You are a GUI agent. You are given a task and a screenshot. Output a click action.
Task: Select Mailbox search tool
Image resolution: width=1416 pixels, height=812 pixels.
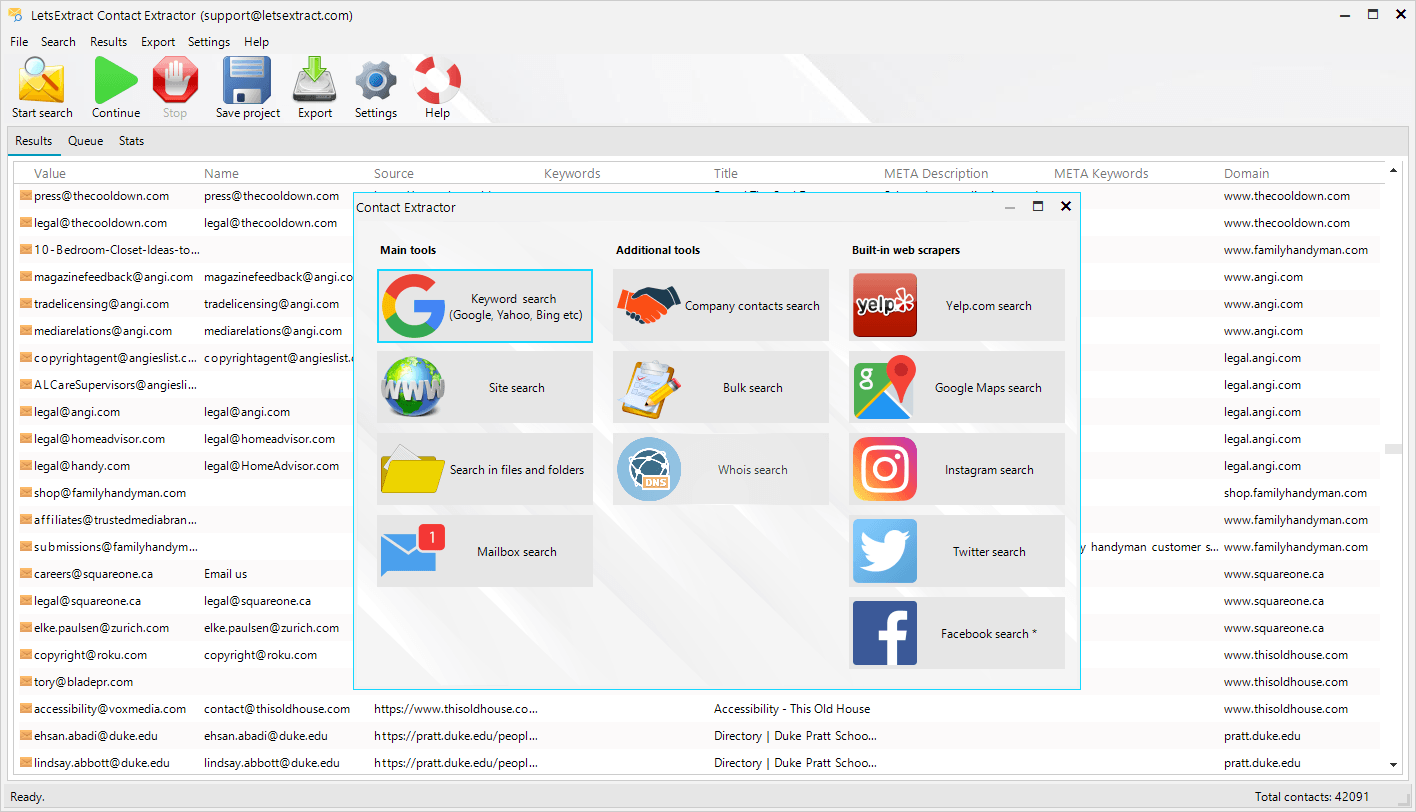pos(485,552)
